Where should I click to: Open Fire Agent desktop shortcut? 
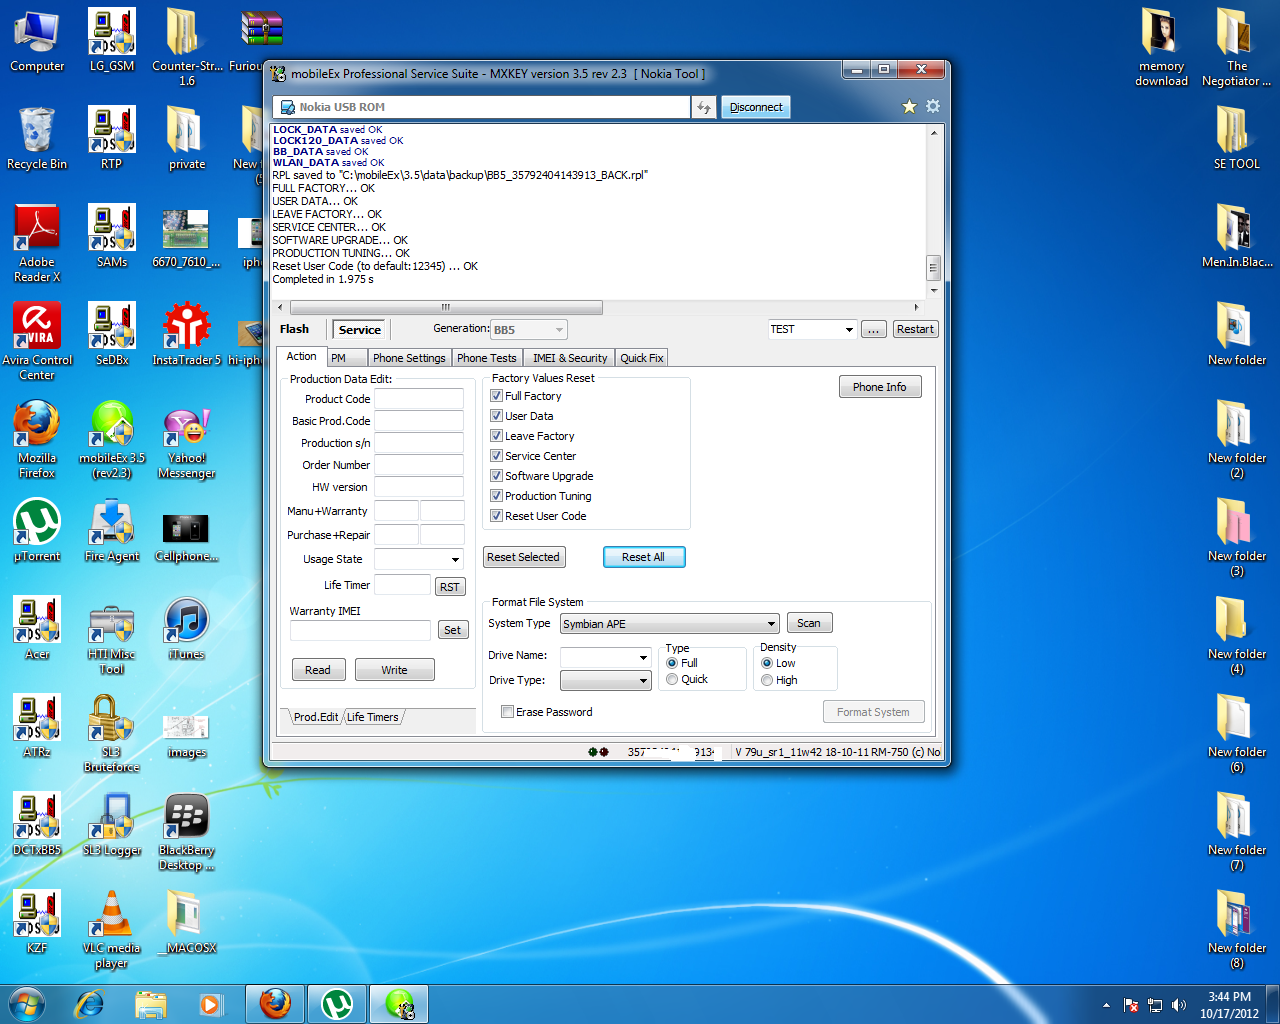coord(112,531)
